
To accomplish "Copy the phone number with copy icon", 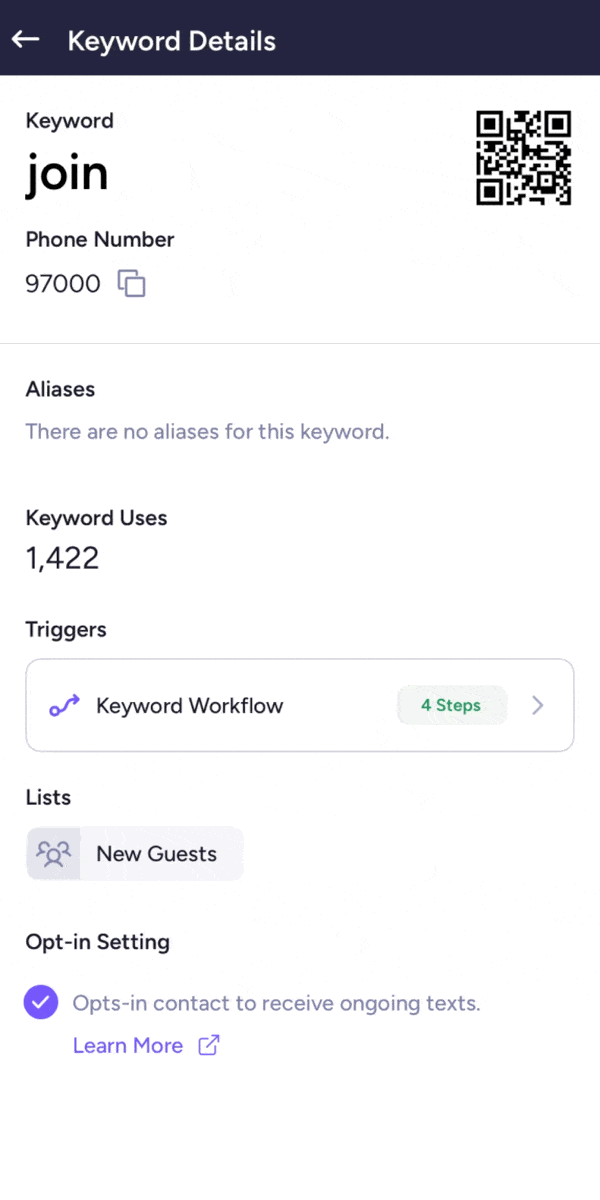I will [x=132, y=284].
